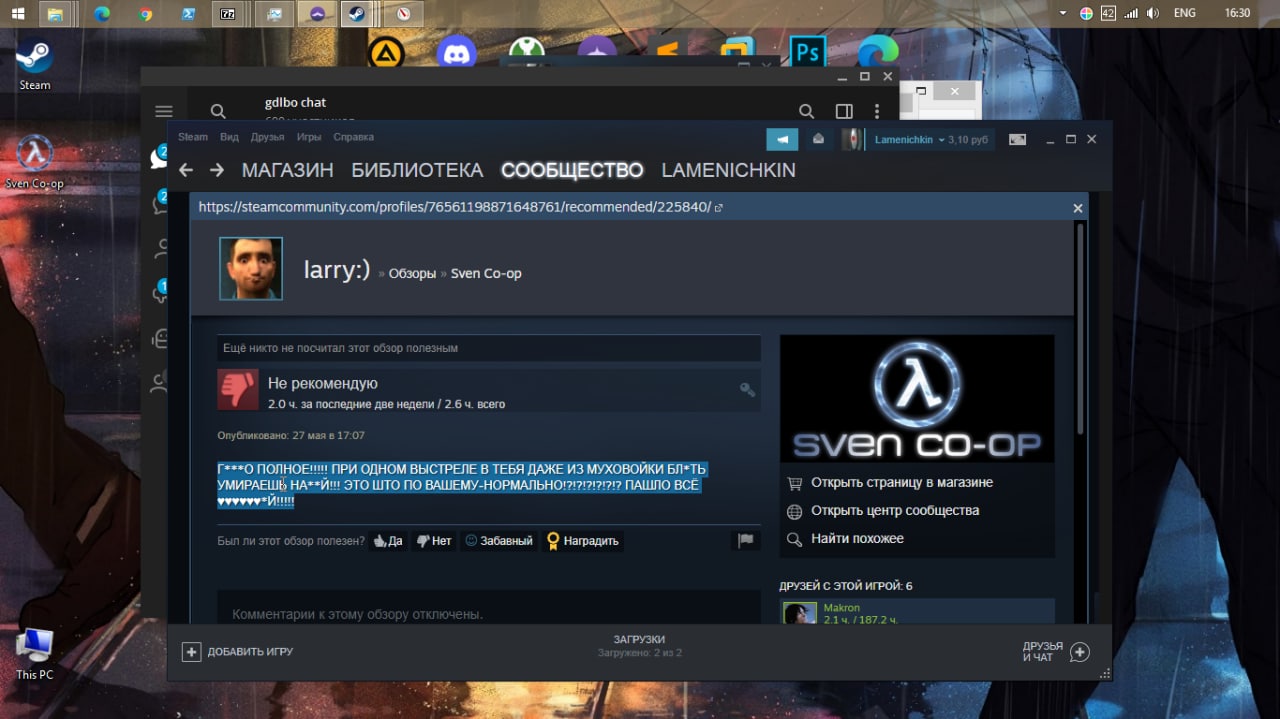The height and width of the screenshot is (719, 1280).
Task: Open the Обзоры breadcrumb link
Action: click(x=412, y=273)
